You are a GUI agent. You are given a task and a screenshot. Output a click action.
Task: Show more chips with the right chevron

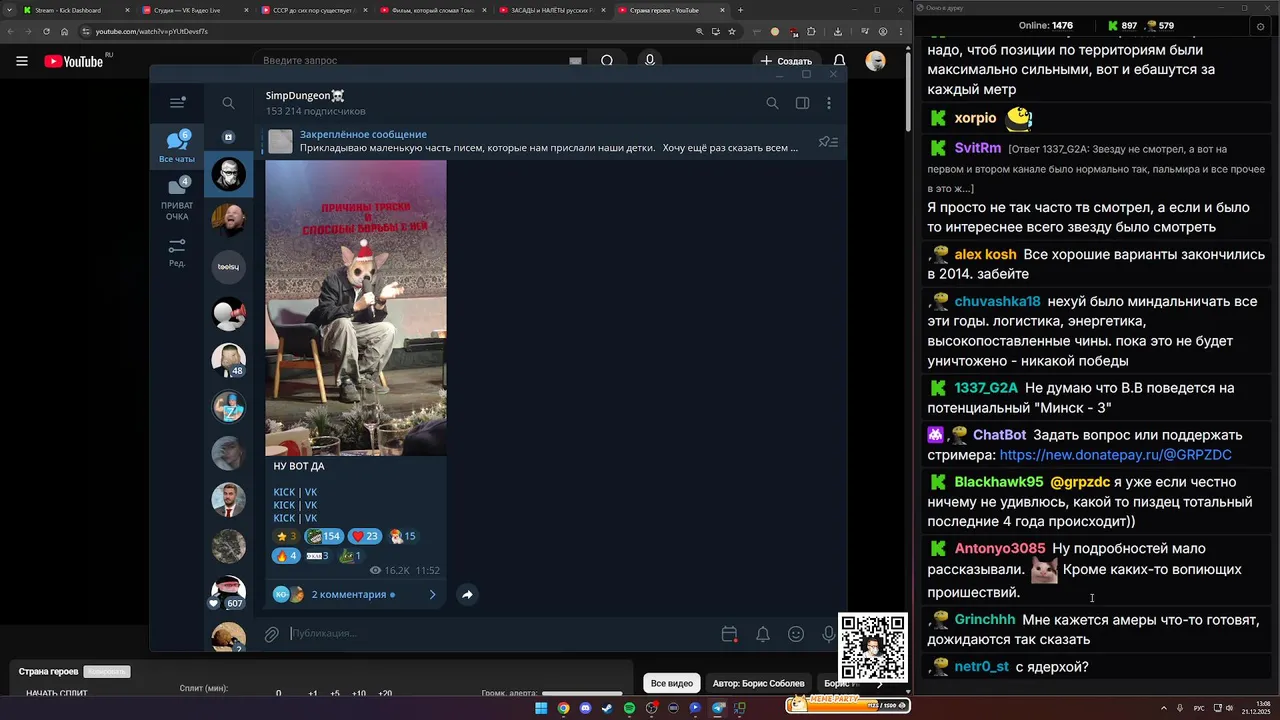(x=880, y=684)
